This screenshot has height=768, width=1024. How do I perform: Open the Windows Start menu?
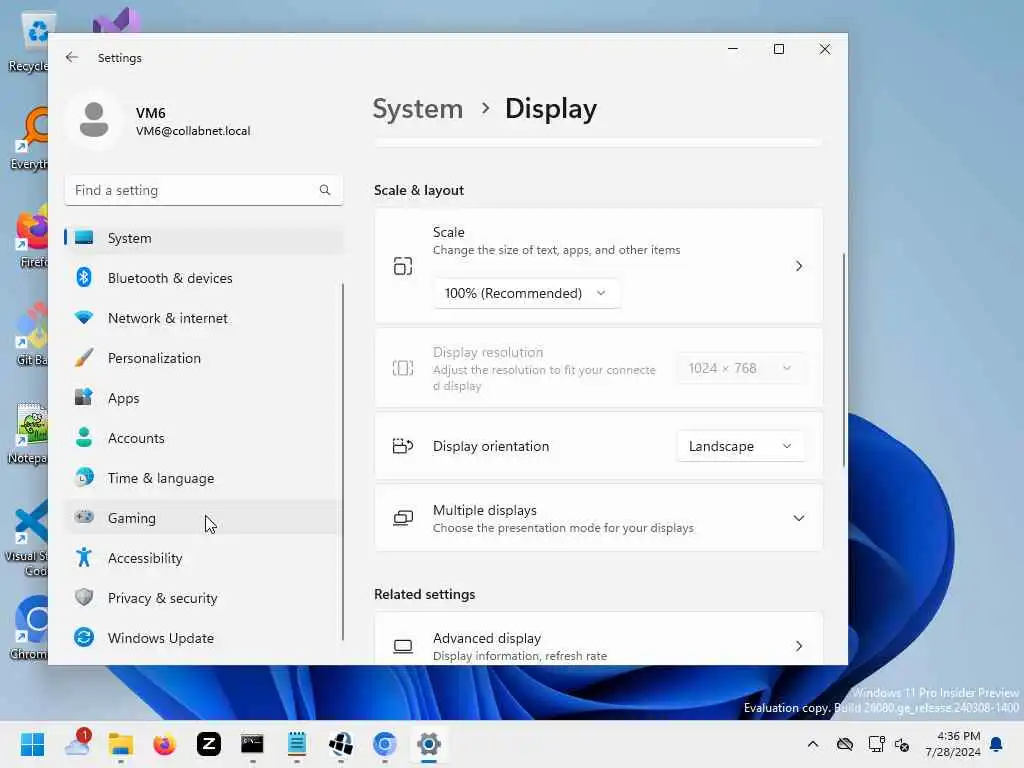33,744
